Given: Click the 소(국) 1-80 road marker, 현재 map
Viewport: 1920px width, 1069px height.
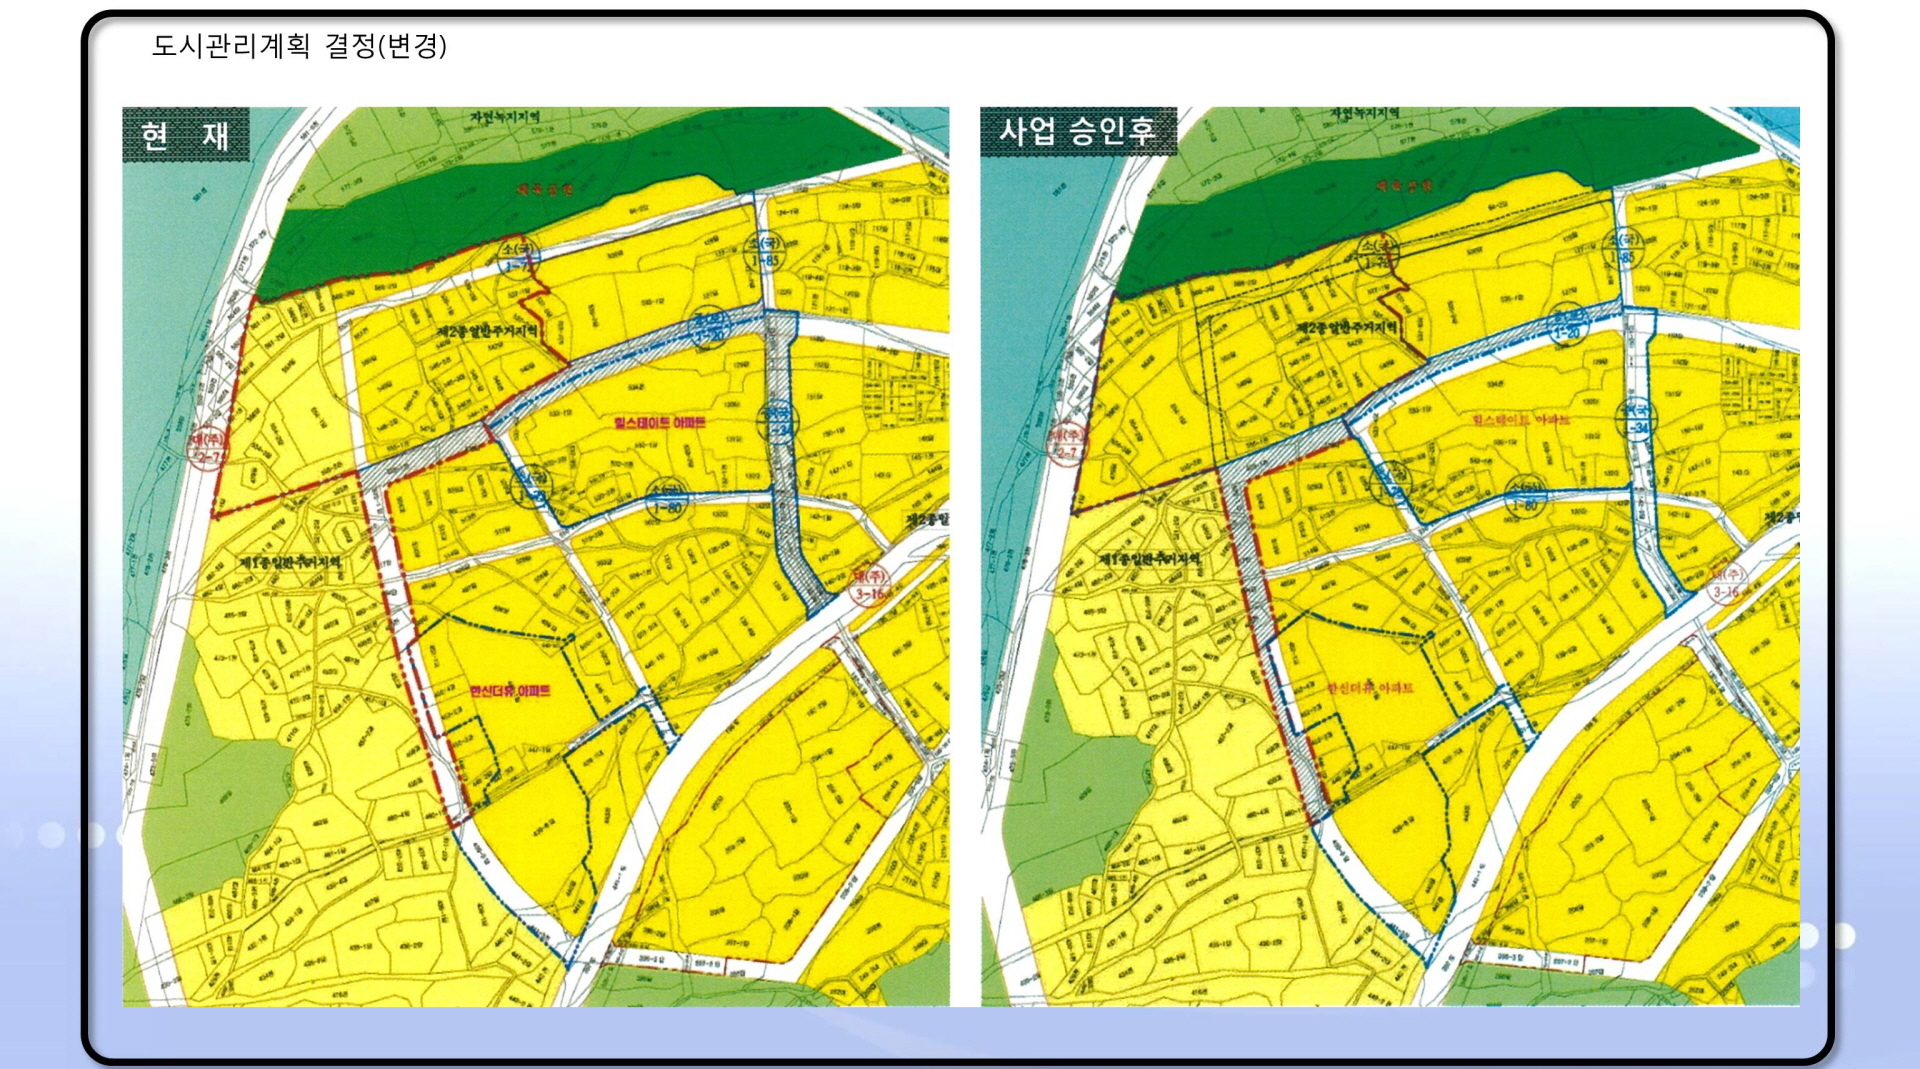Looking at the screenshot, I should 666,499.
